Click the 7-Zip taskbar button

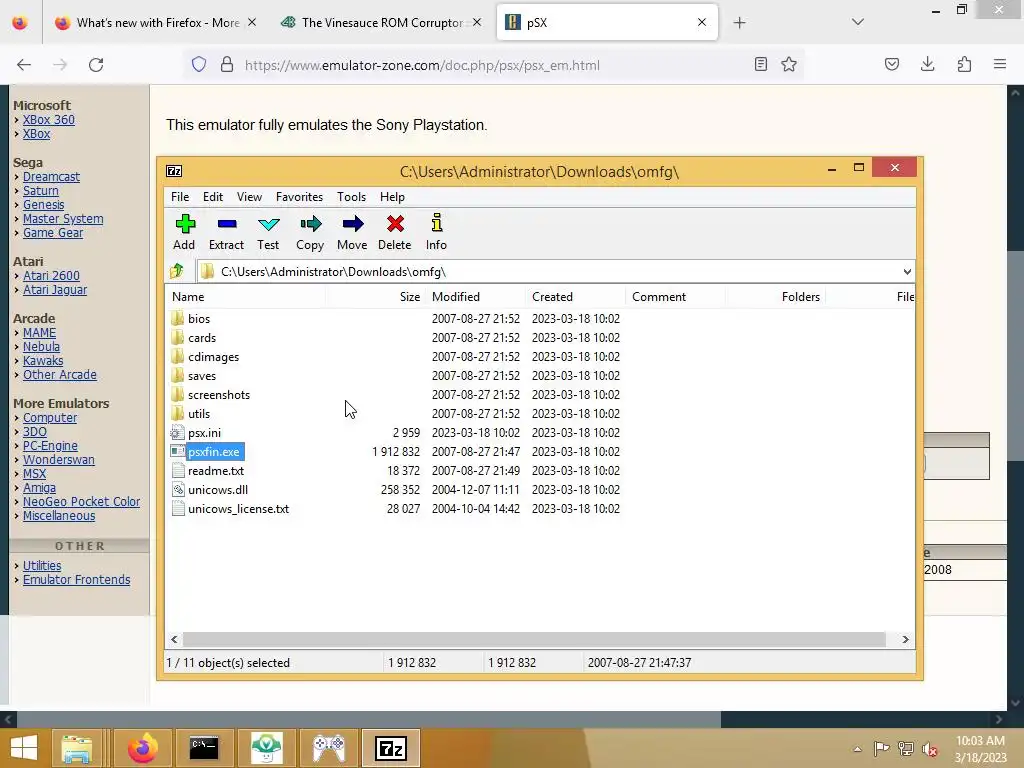pos(391,748)
